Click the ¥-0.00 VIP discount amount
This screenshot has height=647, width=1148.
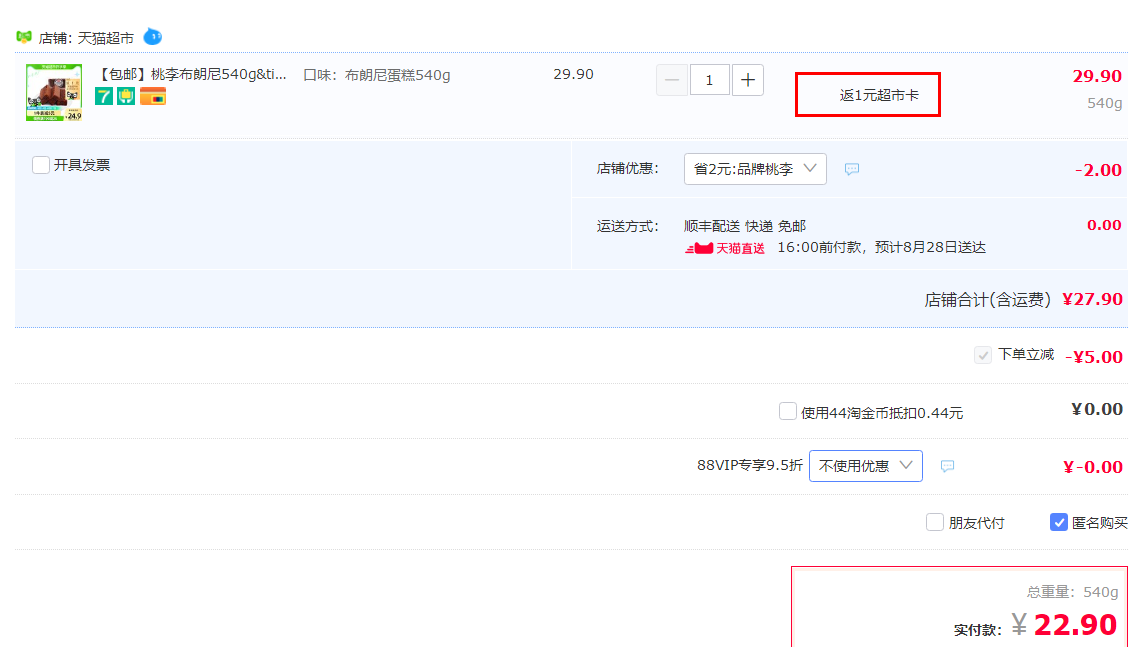coord(1092,467)
